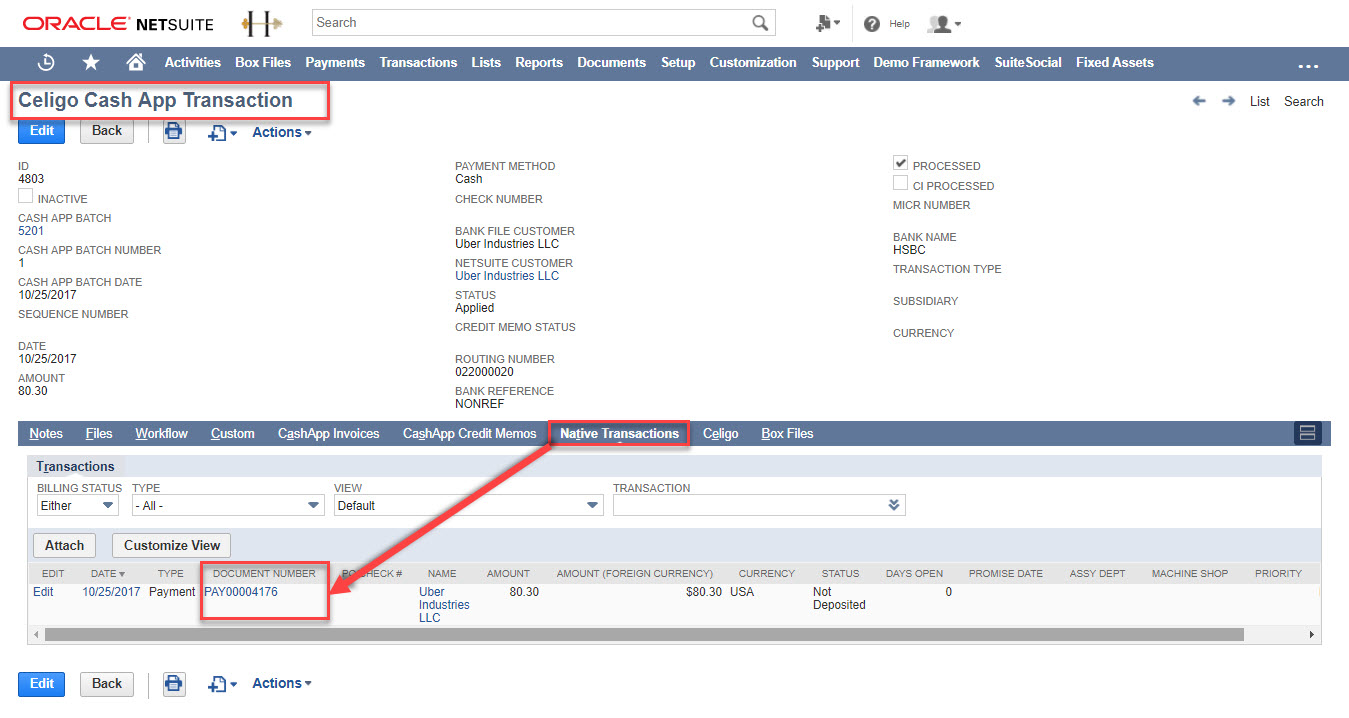Image resolution: width=1349 pixels, height=718 pixels.
Task: Go to previous record arrow
Action: click(x=1199, y=101)
